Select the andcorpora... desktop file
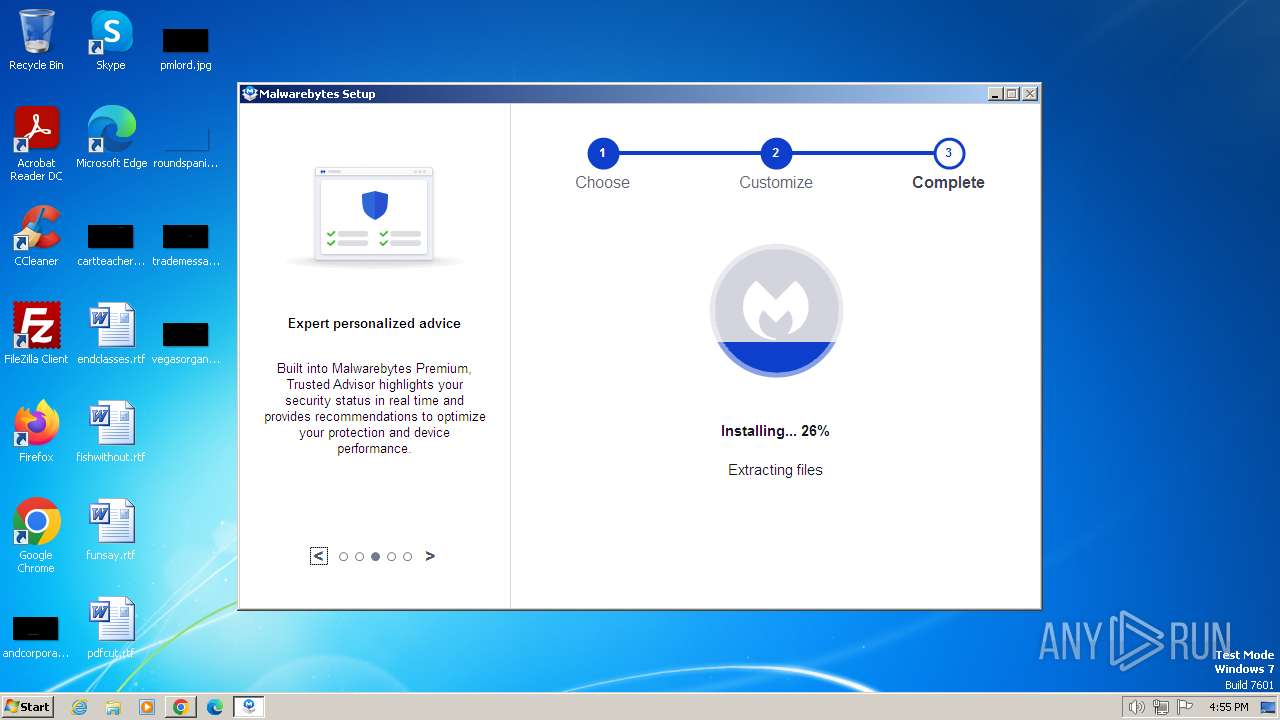The height and width of the screenshot is (720, 1280). pos(36,637)
